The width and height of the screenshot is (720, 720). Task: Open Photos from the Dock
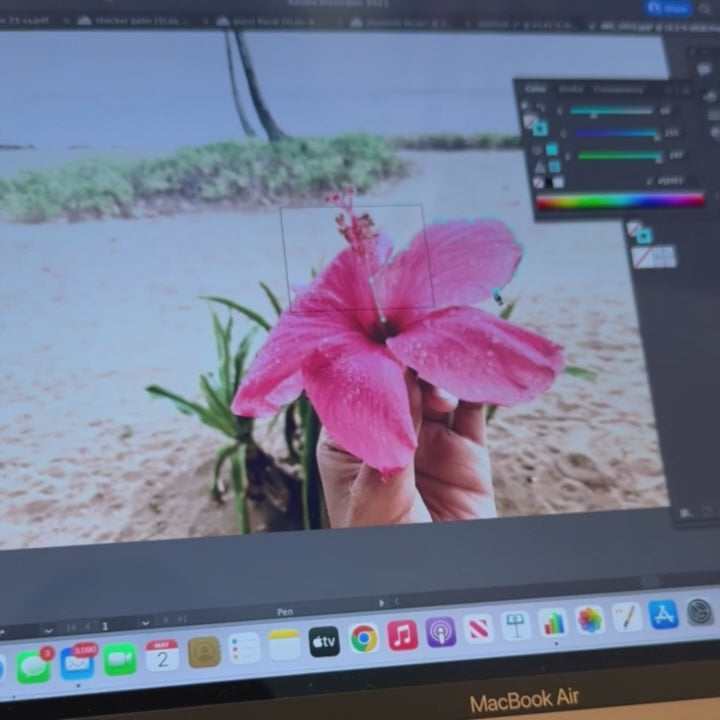pyautogui.click(x=590, y=620)
